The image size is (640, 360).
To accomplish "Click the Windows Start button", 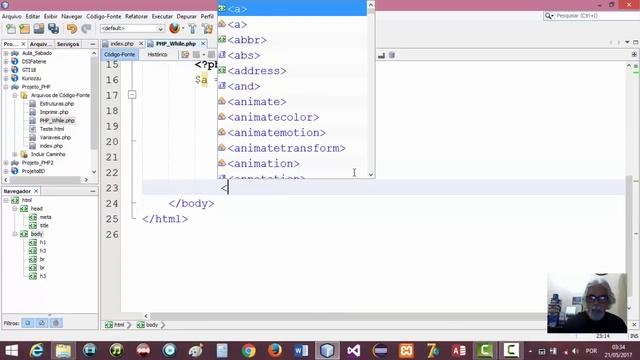I will (11, 350).
